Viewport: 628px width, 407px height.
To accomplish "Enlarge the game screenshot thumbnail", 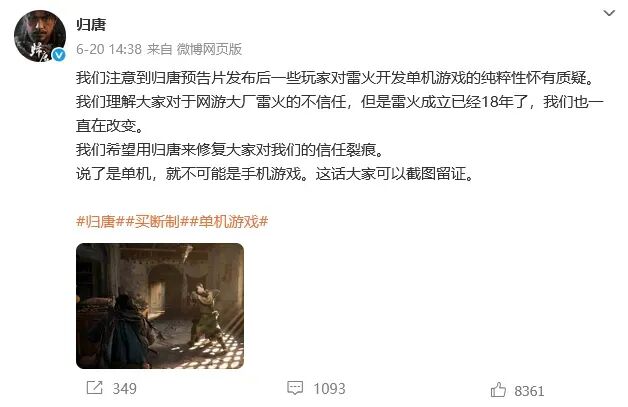I will [x=160, y=306].
